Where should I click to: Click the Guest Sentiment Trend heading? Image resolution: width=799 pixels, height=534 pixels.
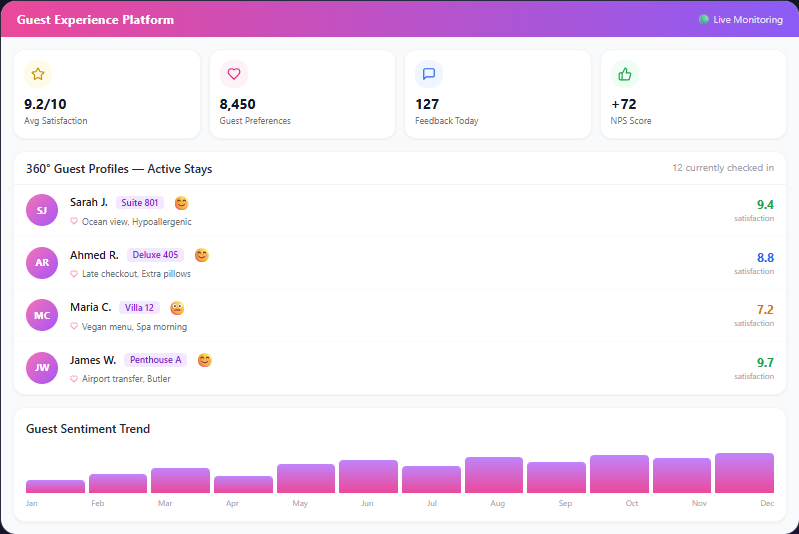coord(88,429)
